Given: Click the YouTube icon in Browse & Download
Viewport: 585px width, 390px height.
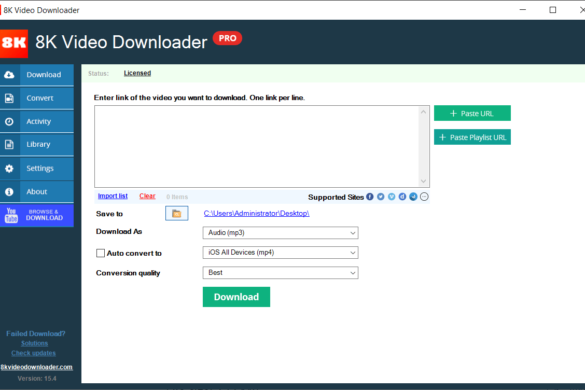Looking at the screenshot, I should click(x=11, y=215).
